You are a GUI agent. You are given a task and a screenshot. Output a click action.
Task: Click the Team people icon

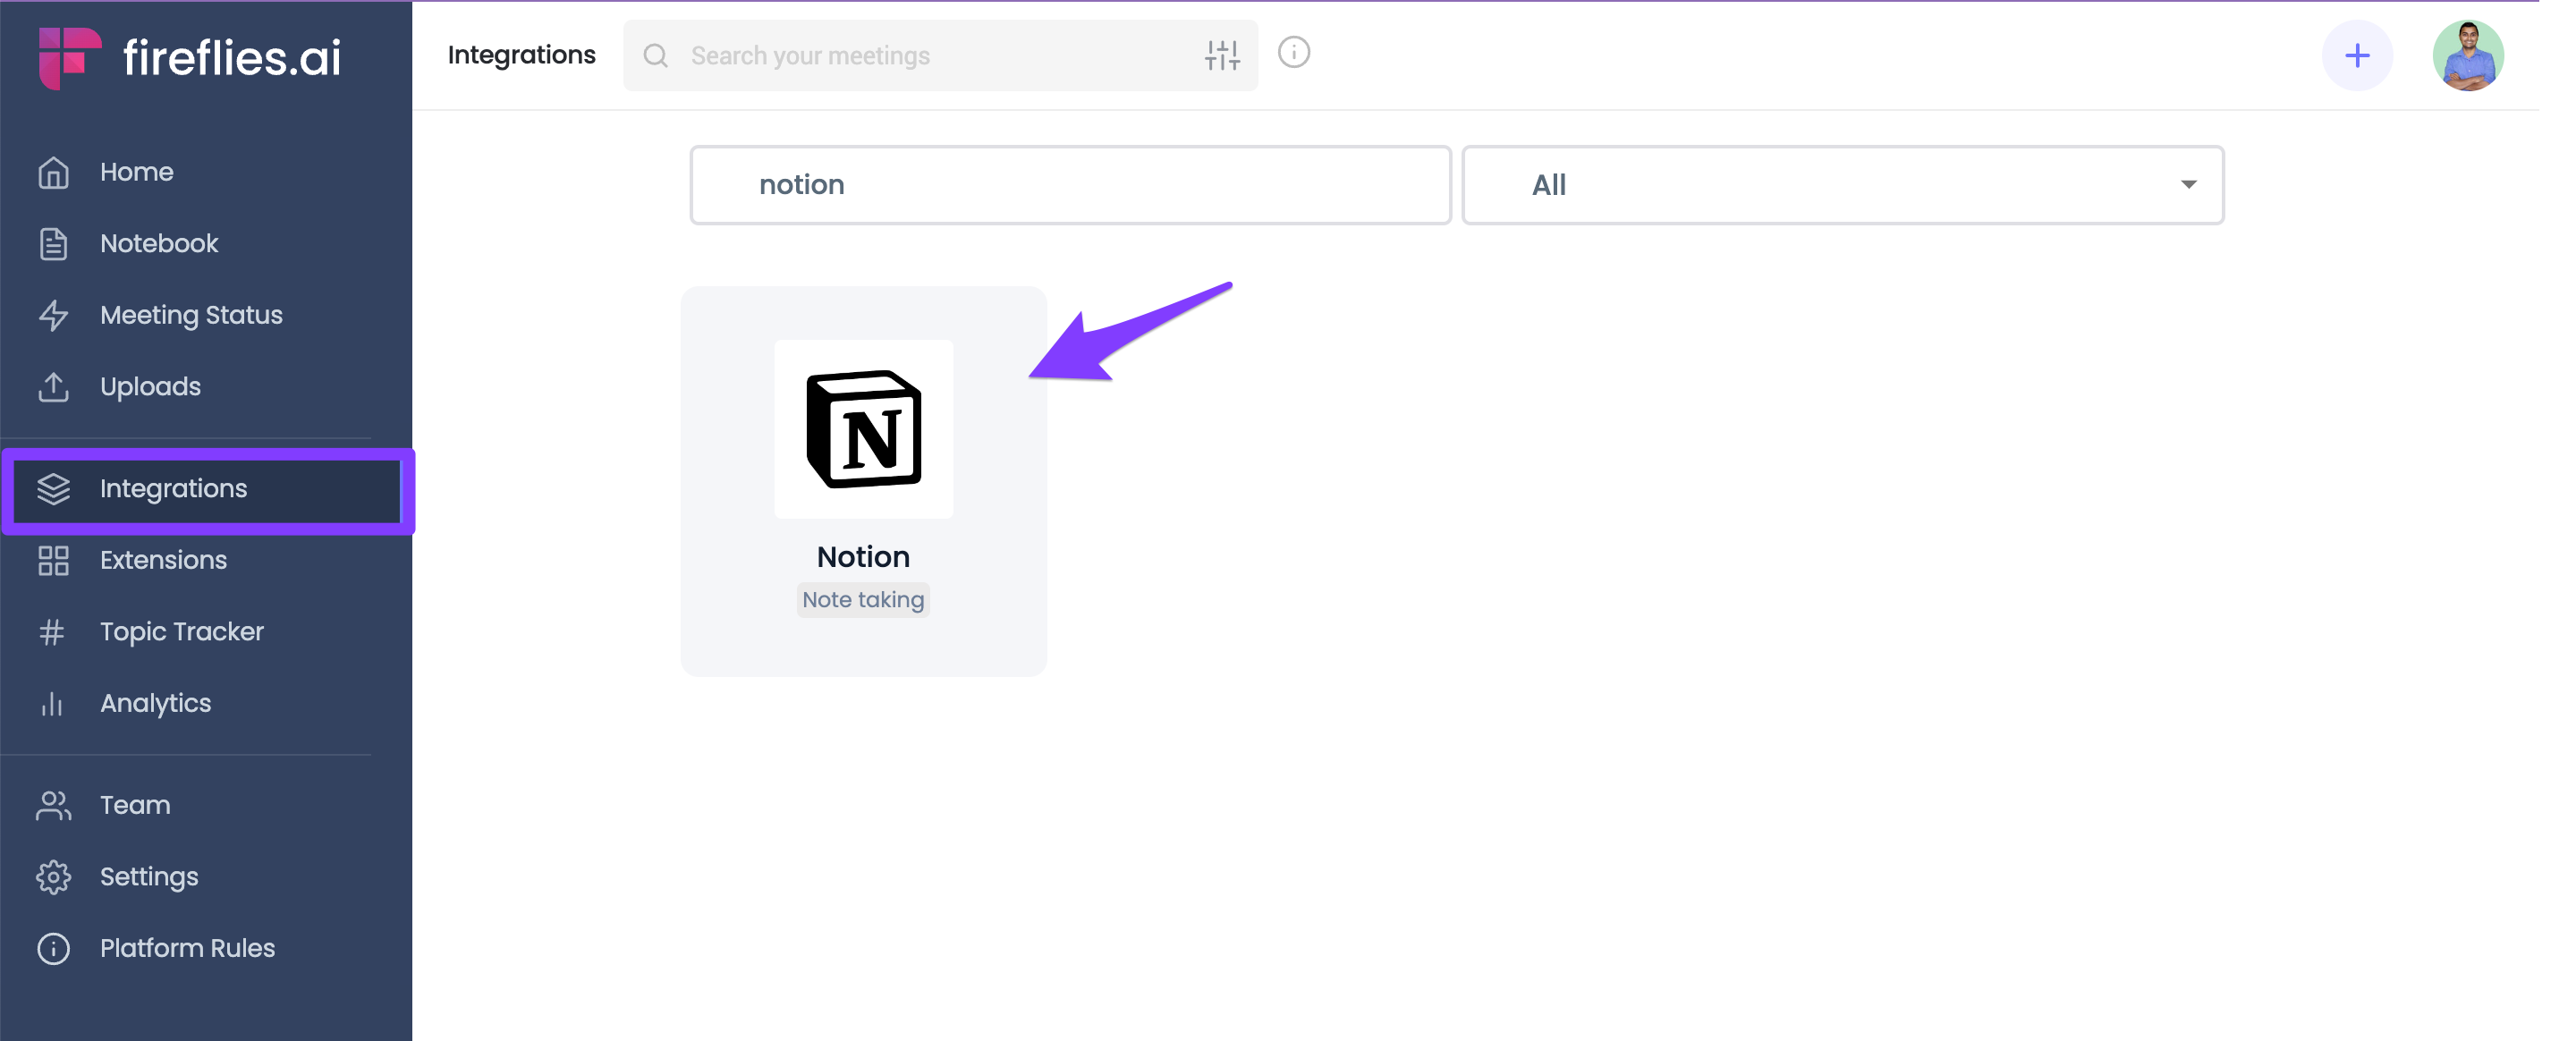pyautogui.click(x=53, y=805)
